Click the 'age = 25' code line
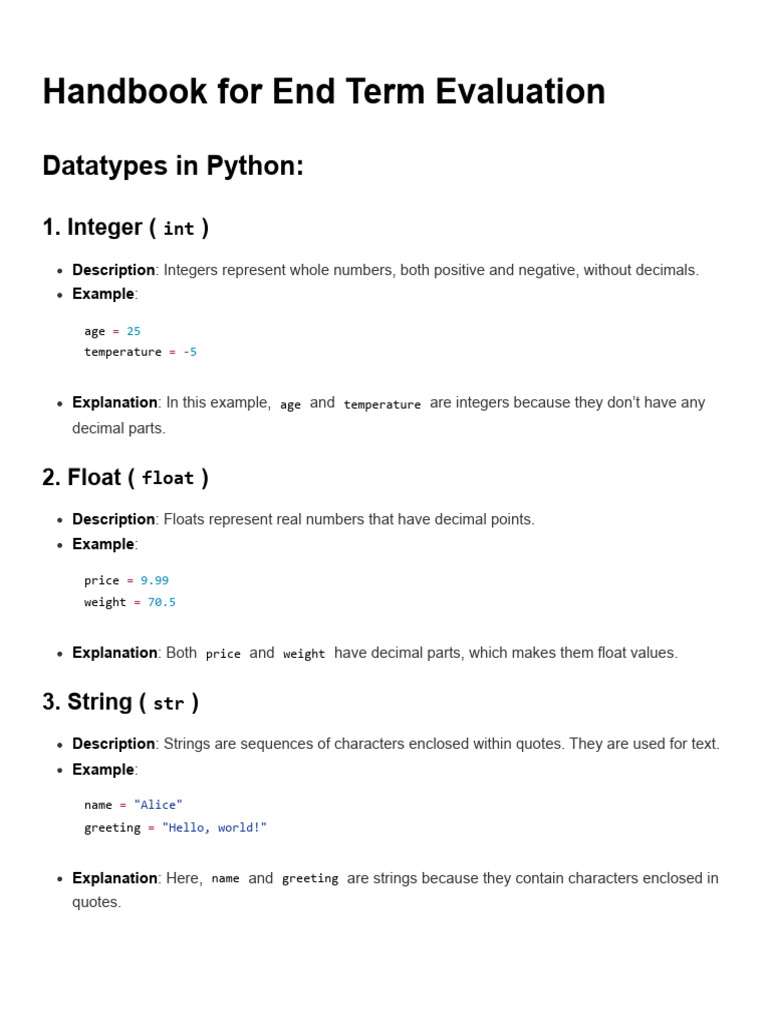Viewport: 768px width, 1024px height. click(x=112, y=331)
